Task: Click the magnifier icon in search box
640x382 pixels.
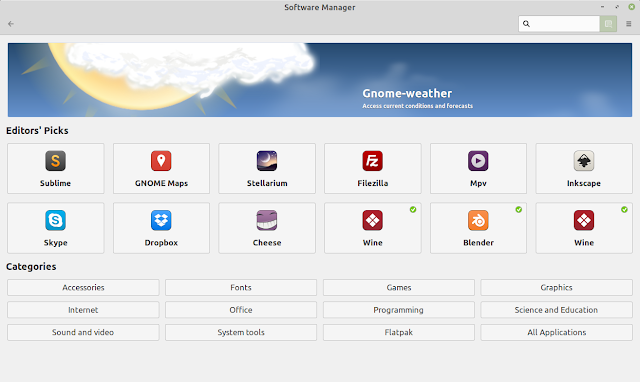Action: 527,24
